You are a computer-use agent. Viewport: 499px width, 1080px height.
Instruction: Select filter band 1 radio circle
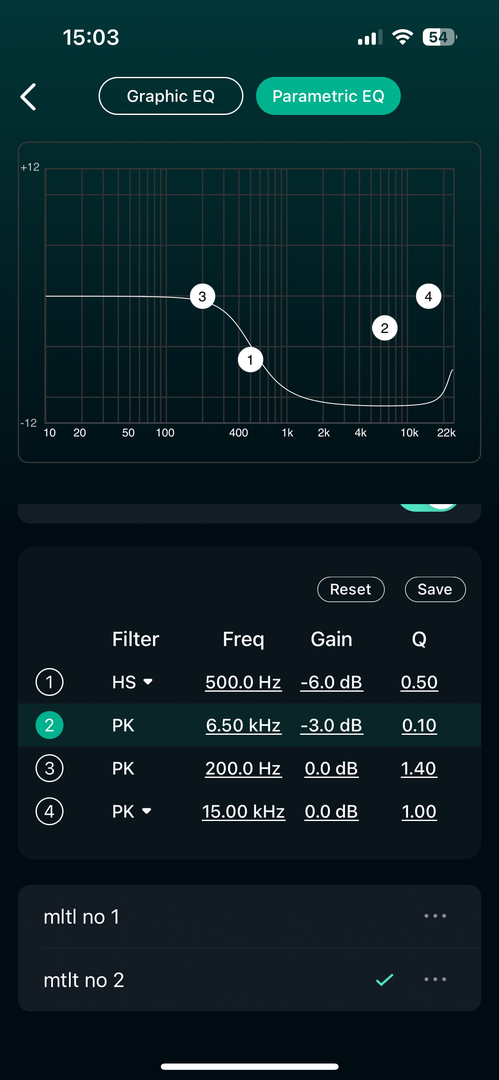[49, 683]
